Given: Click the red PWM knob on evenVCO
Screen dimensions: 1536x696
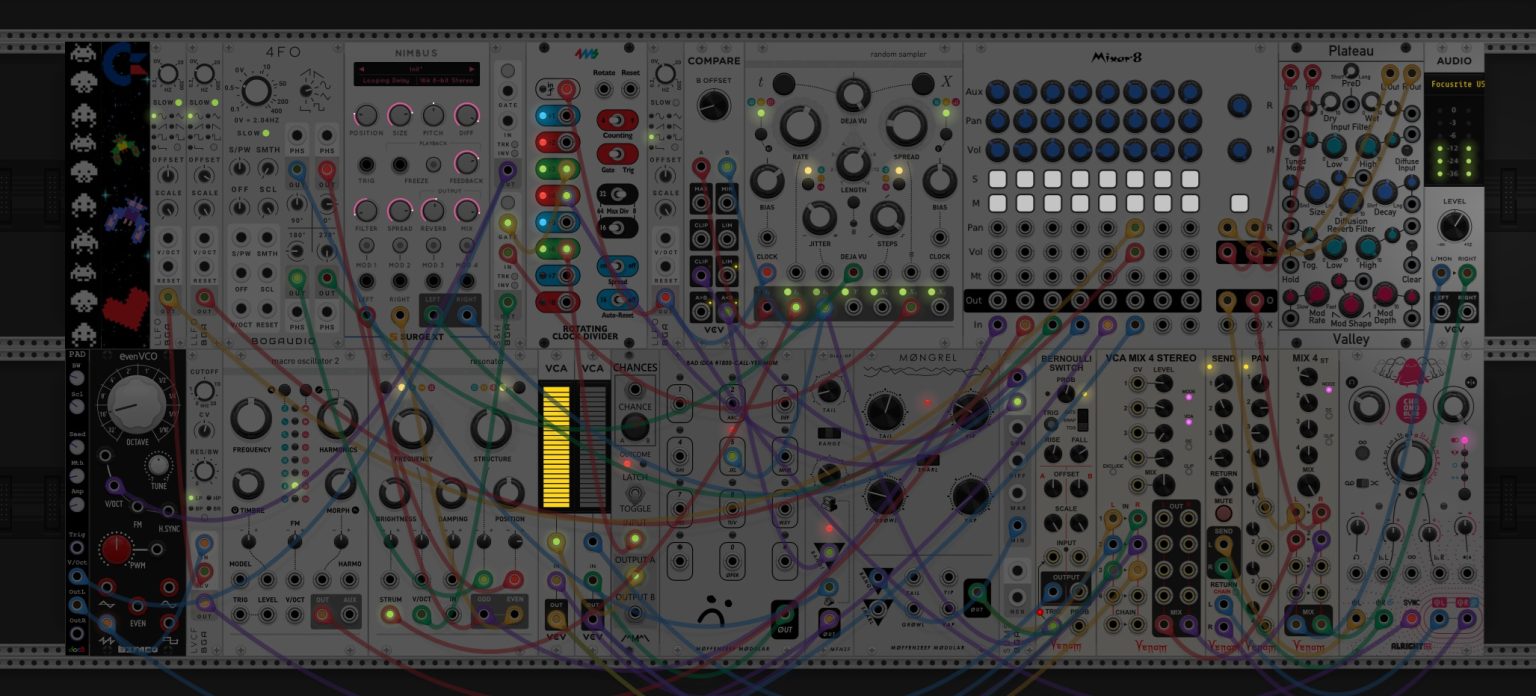Looking at the screenshot, I should tap(117, 549).
